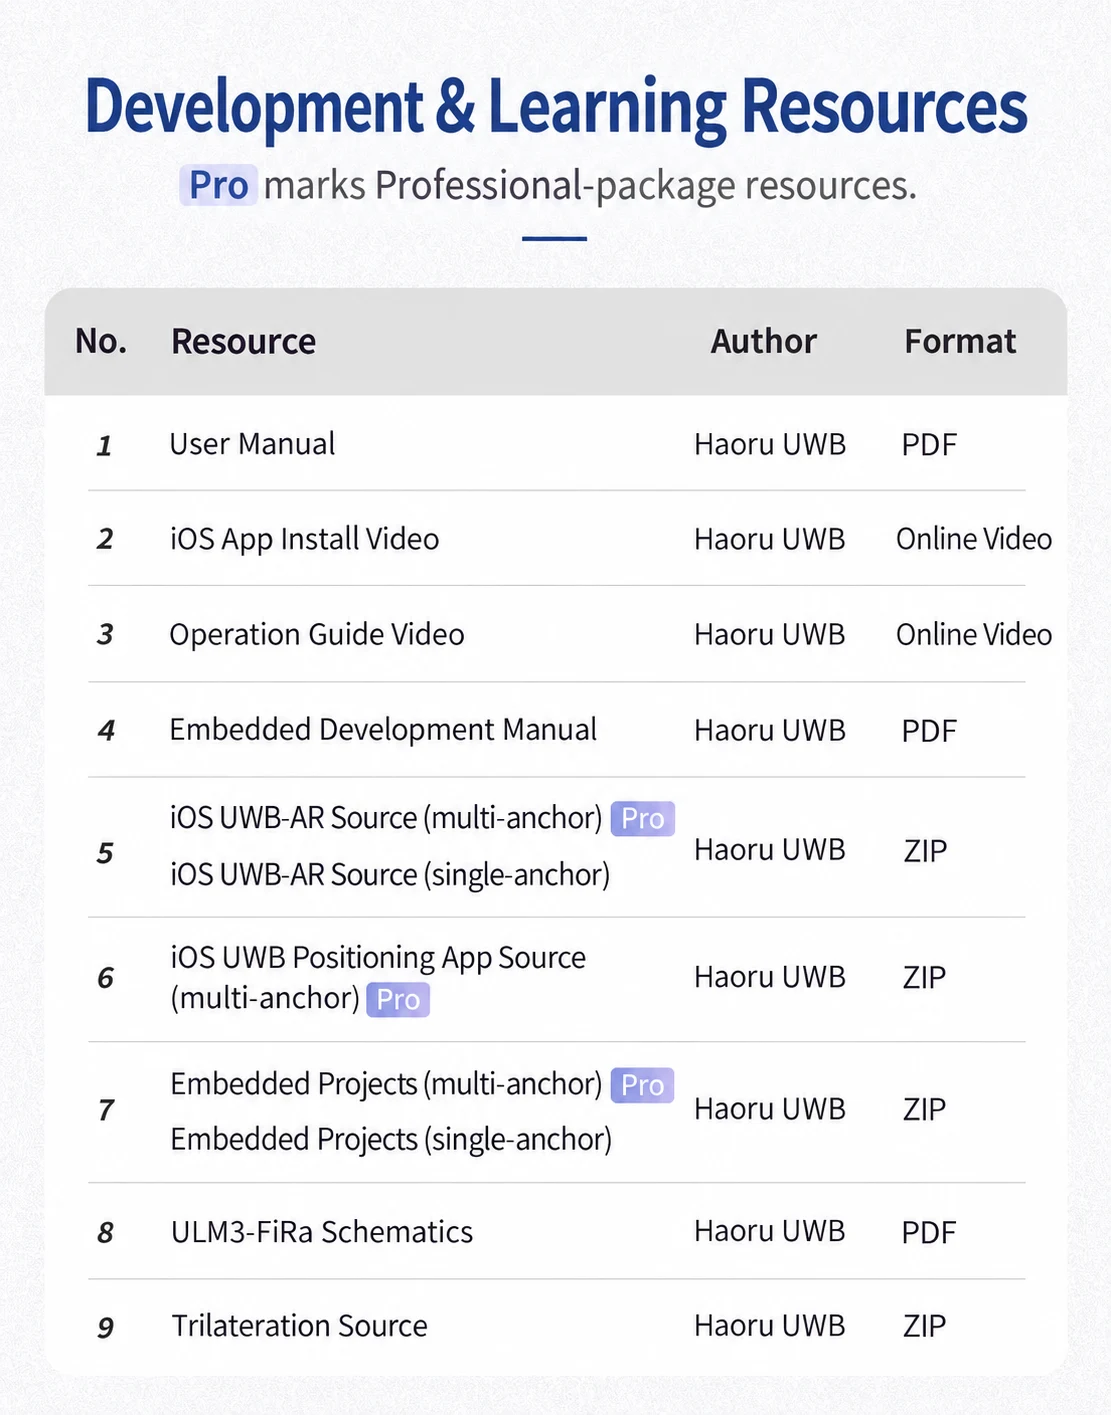The height and width of the screenshot is (1415, 1111).
Task: Click Haoru UWB author of Embedded Development Manual
Action: [770, 731]
